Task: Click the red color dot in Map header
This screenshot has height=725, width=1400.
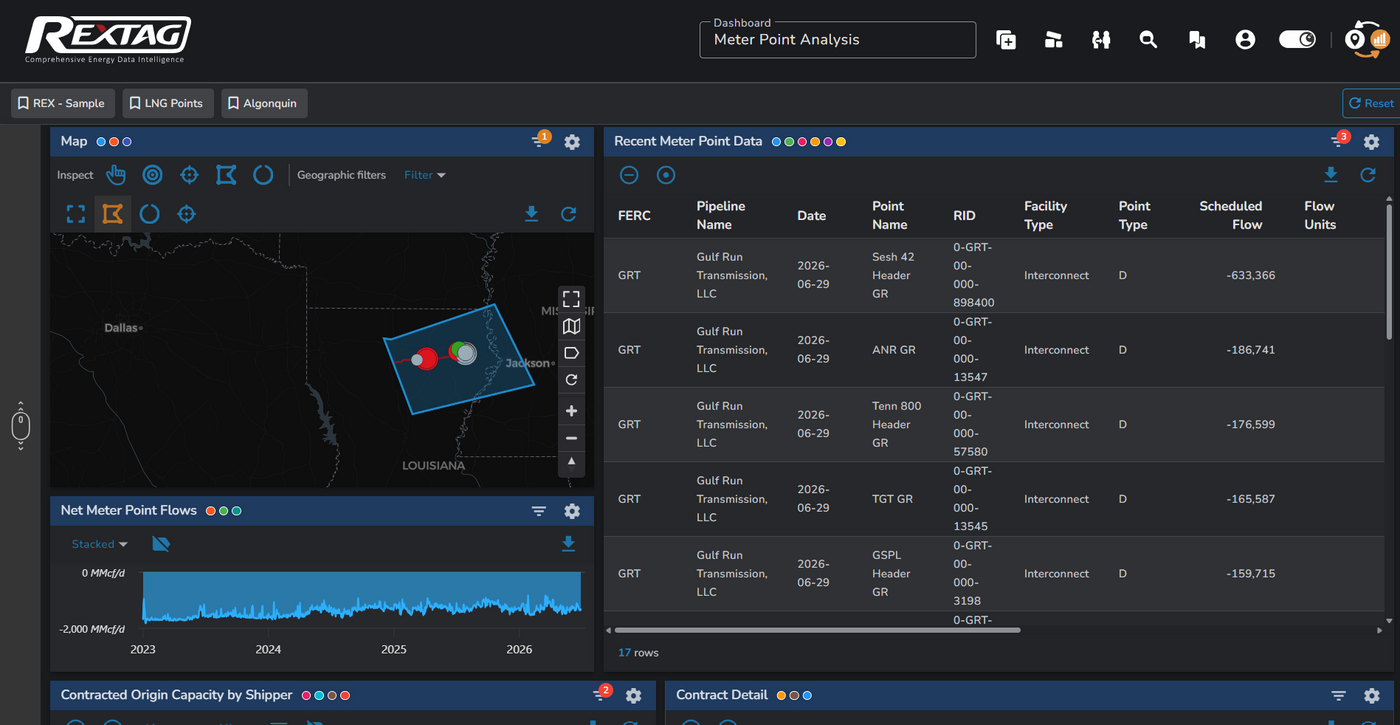Action: [x=114, y=142]
